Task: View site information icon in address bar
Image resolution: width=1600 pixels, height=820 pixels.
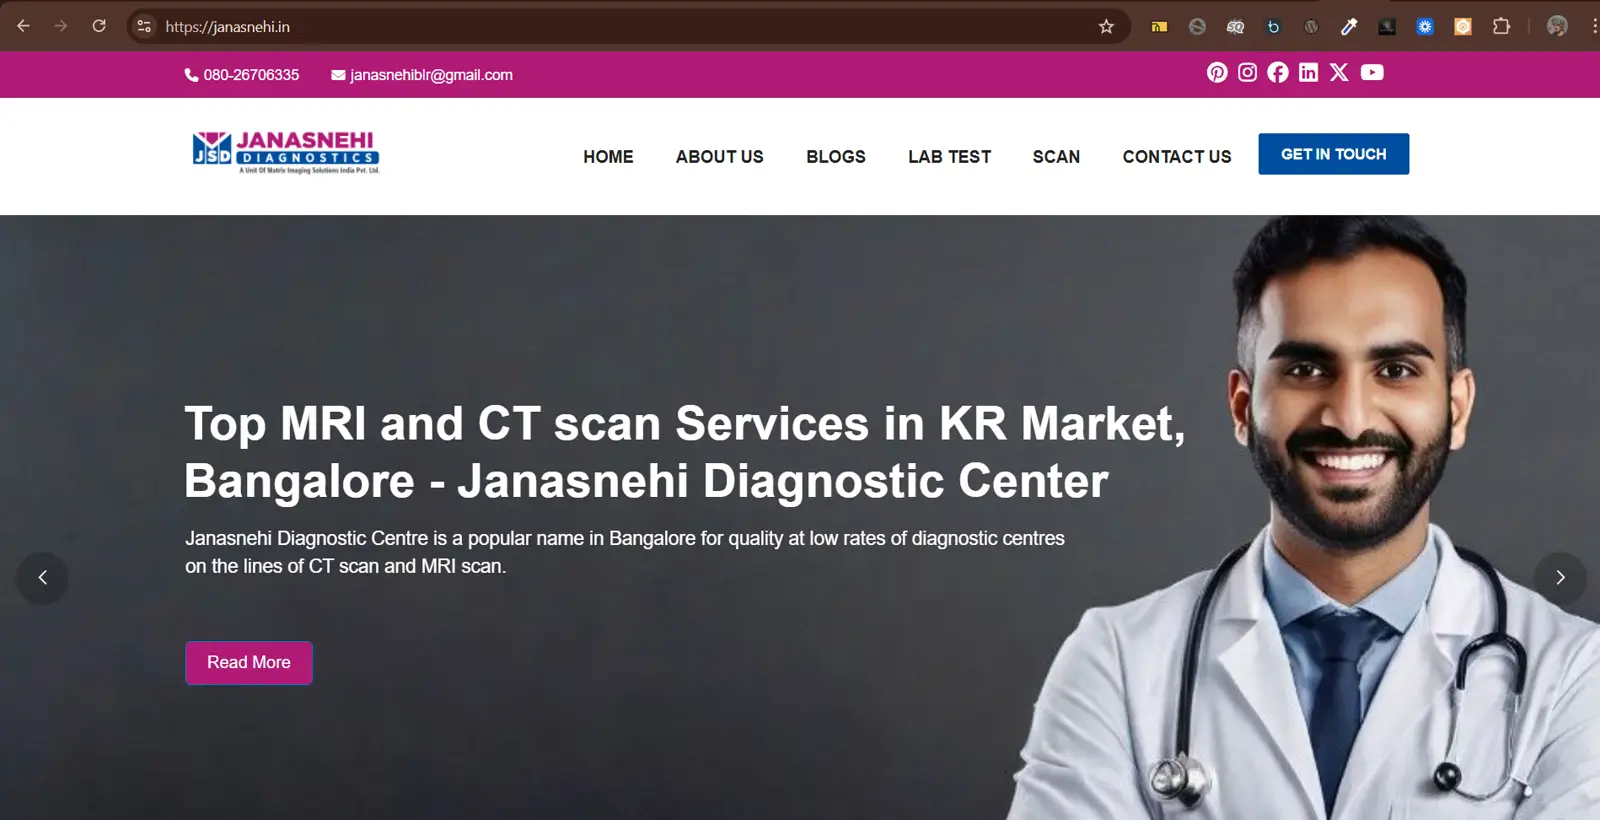Action: [x=144, y=26]
